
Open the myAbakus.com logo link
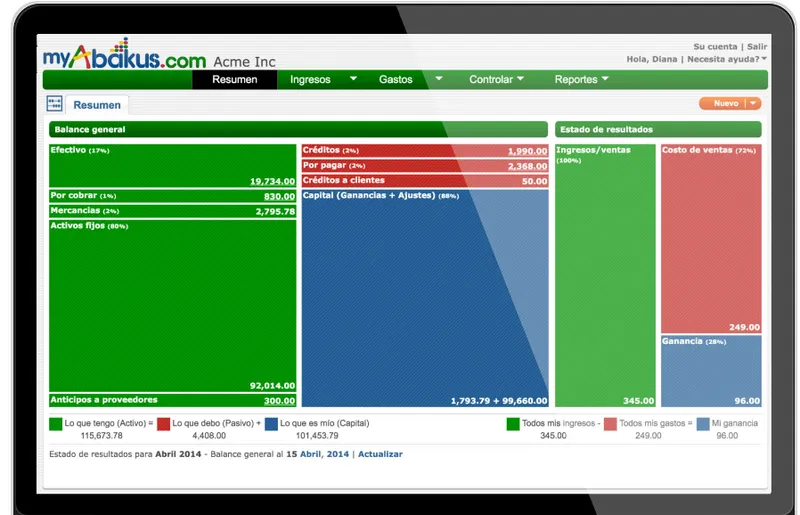[124, 55]
